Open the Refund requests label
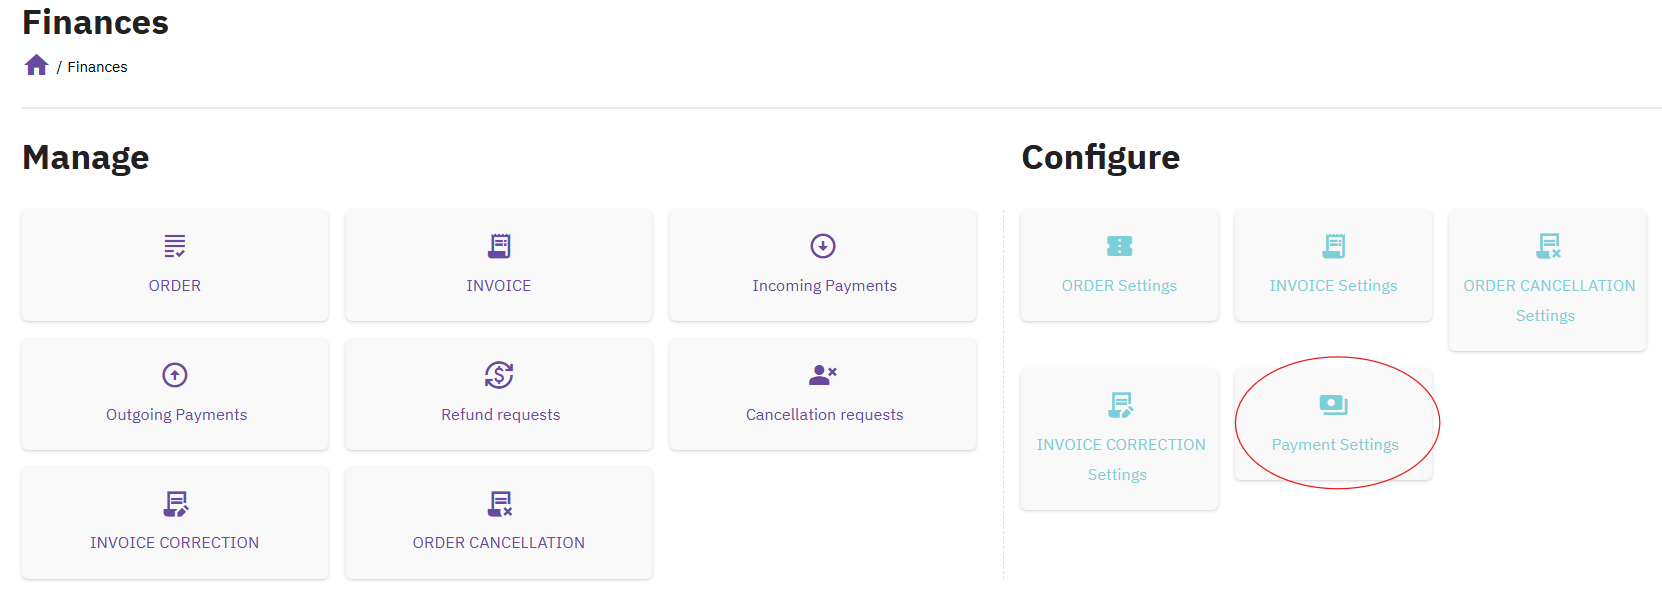Viewport: 1662px width, 591px height. click(x=500, y=415)
